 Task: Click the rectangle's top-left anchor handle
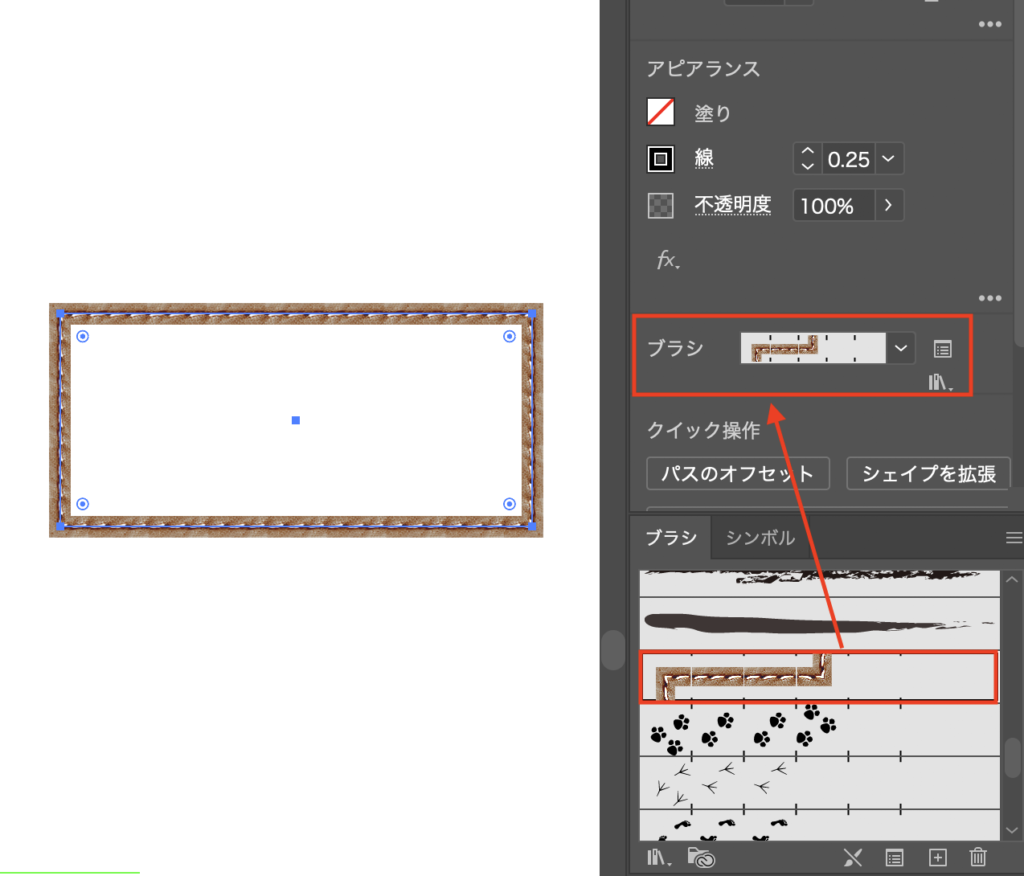60,314
